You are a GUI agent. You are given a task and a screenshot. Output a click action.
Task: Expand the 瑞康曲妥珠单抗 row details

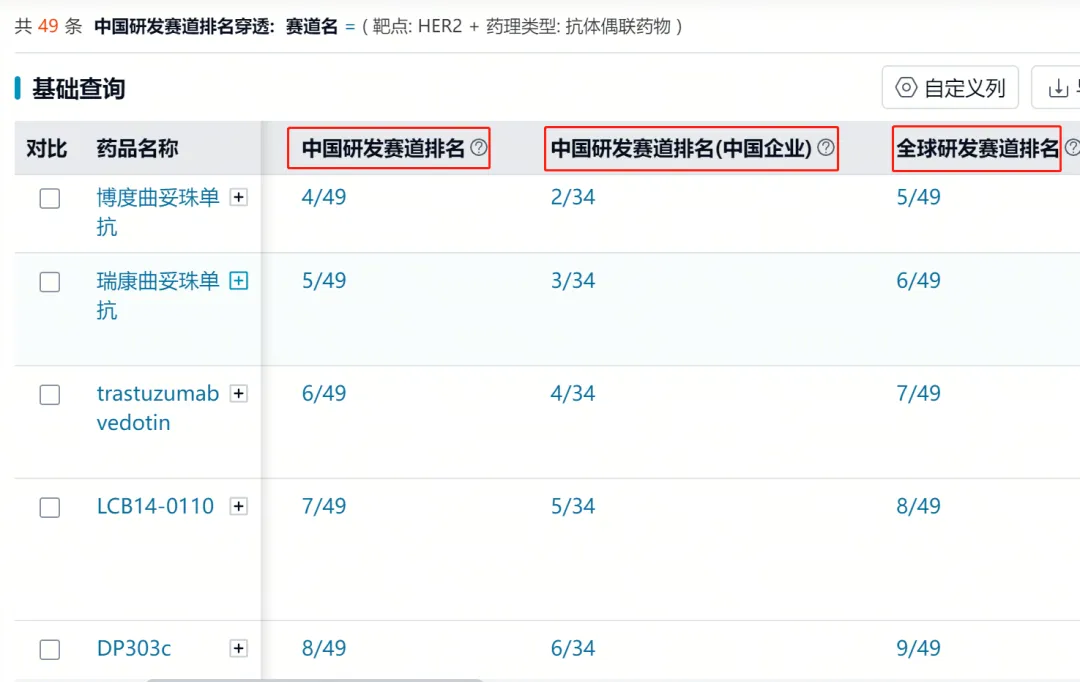click(x=239, y=281)
